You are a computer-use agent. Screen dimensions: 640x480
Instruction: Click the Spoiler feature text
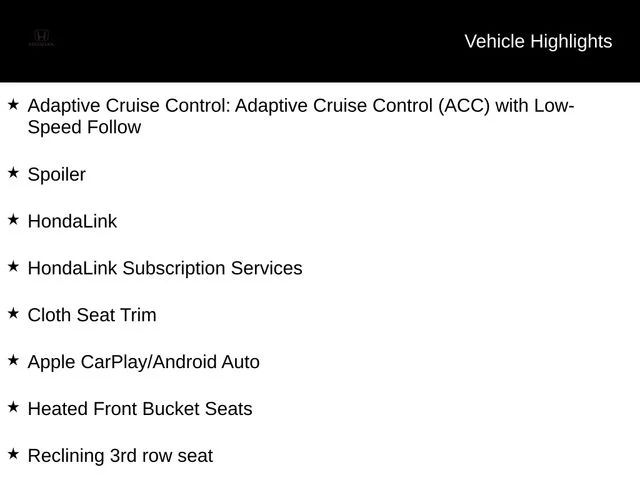(x=57, y=175)
